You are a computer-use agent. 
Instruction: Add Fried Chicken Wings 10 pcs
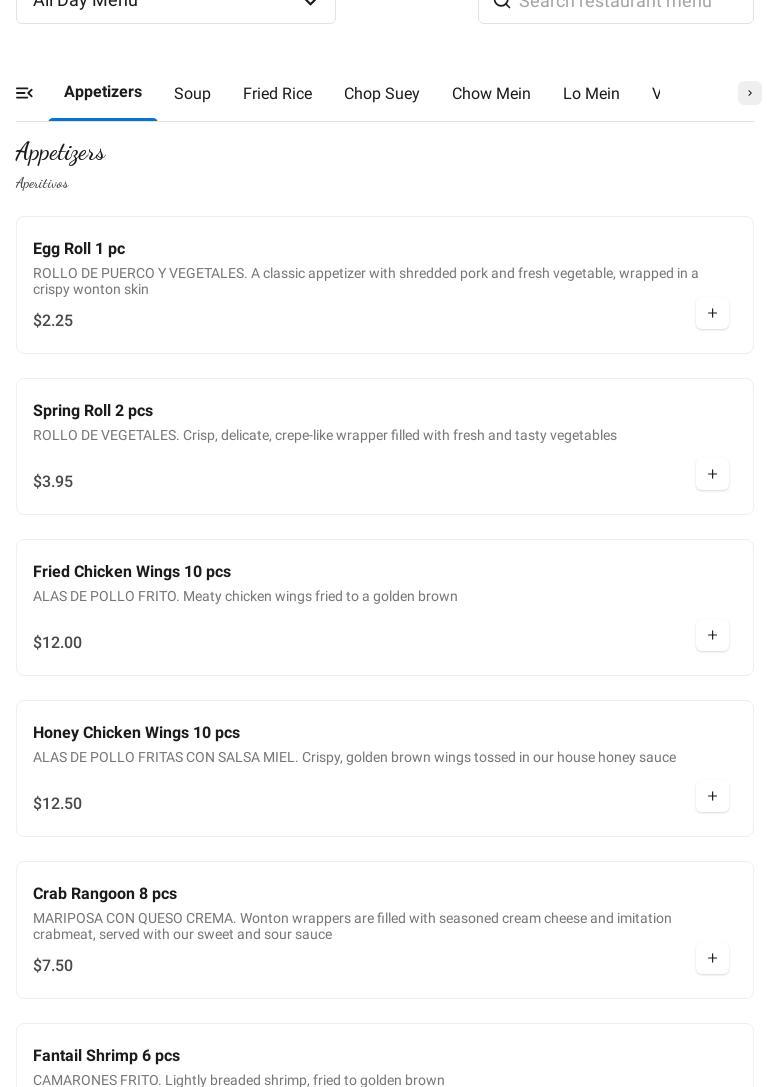click(712, 636)
